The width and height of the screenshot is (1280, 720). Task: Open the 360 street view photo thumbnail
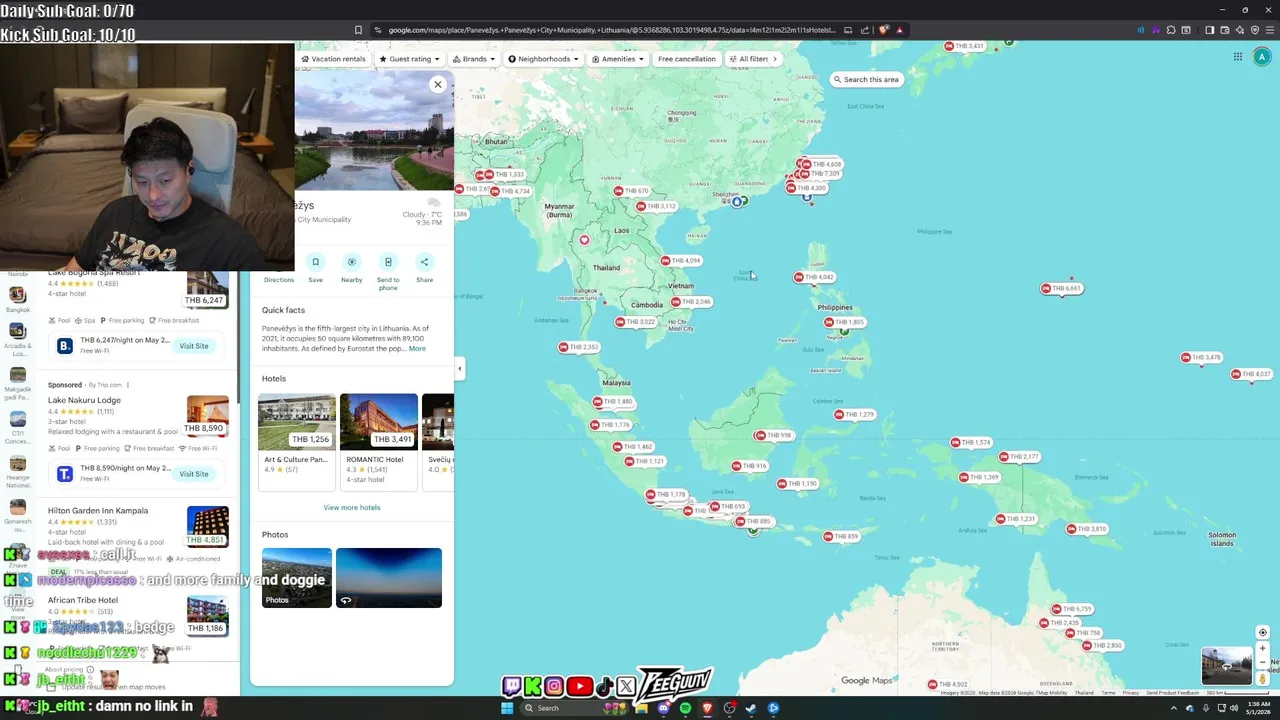coord(389,577)
